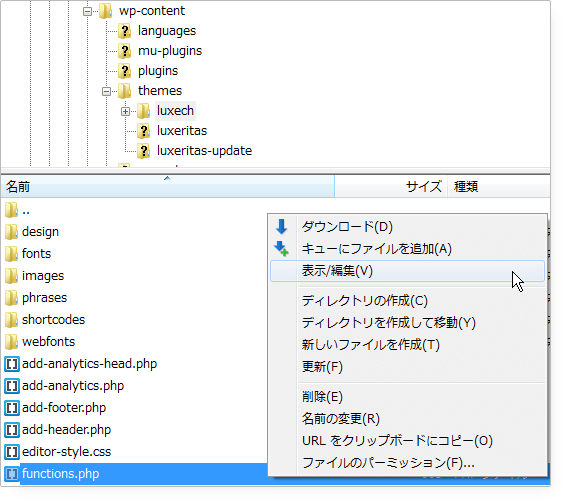This screenshot has height=502, width=566.
Task: Select add-analytics-head.php file name
Action: pyautogui.click(x=90, y=364)
